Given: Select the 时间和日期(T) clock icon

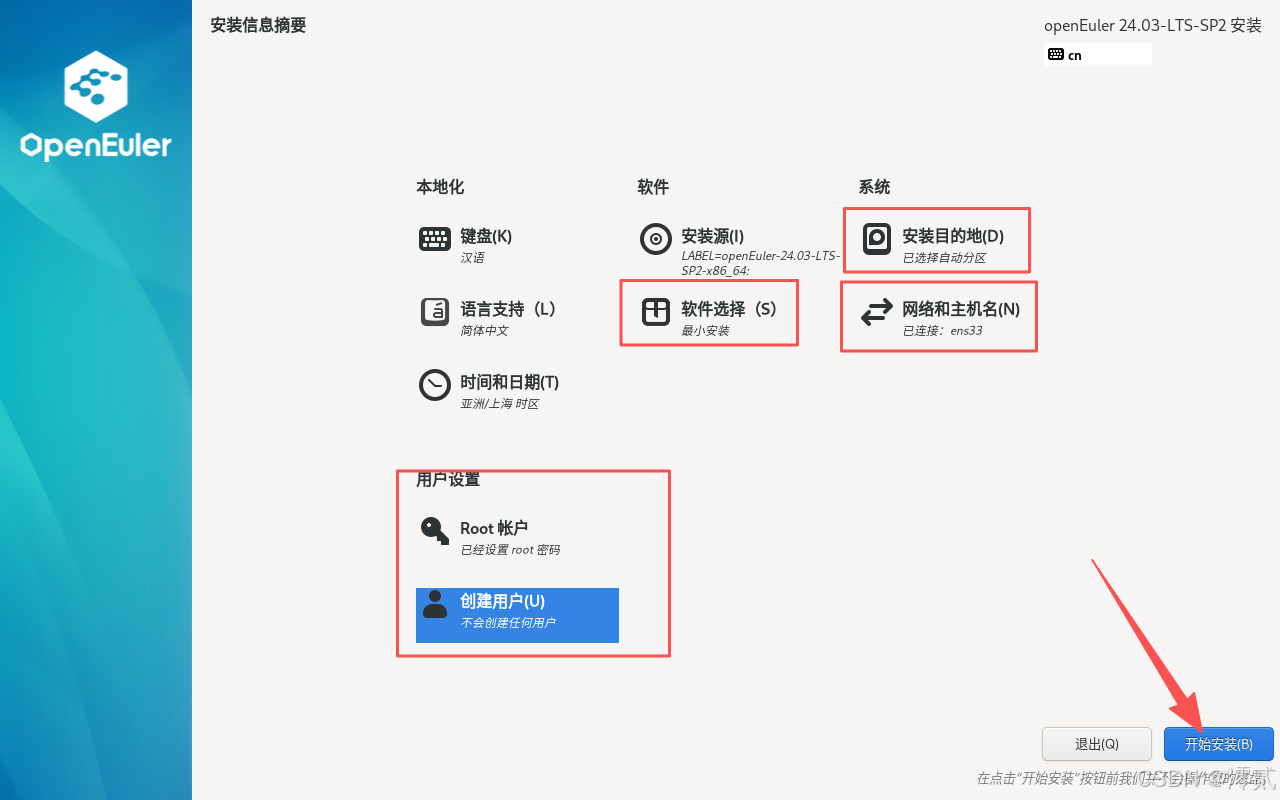Looking at the screenshot, I should (x=435, y=386).
